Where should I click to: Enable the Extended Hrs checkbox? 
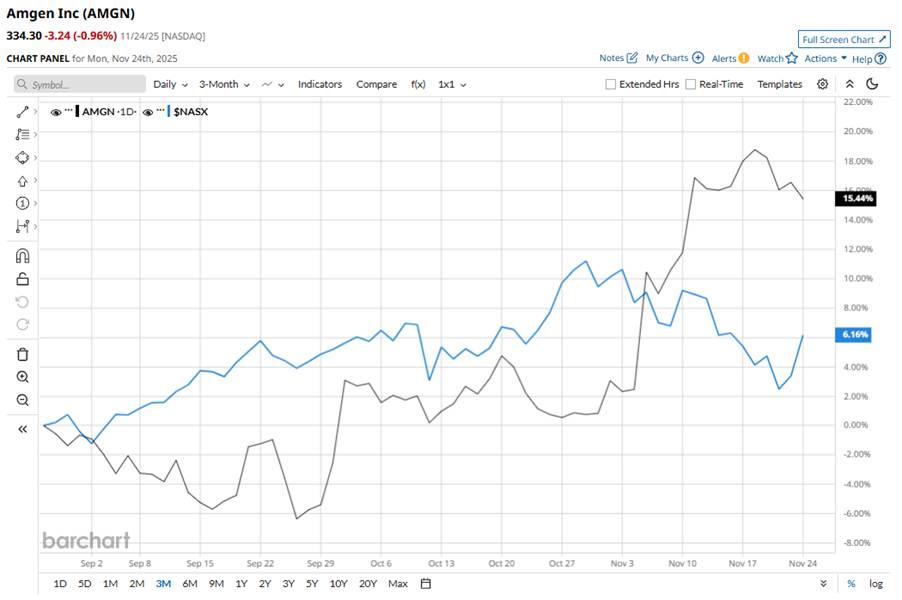tap(610, 85)
